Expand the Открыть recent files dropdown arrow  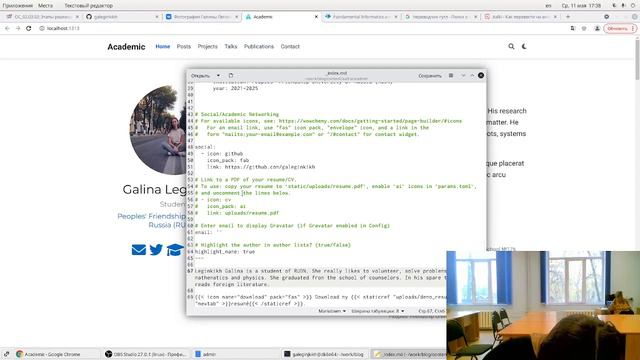(x=218, y=76)
